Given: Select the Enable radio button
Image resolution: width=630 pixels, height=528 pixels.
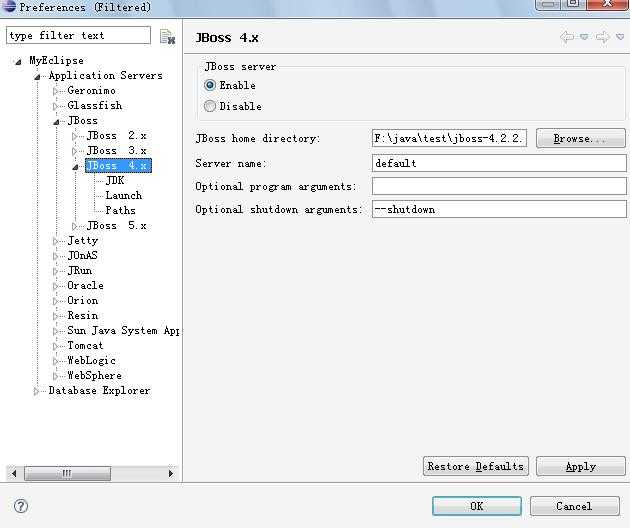Looking at the screenshot, I should pyautogui.click(x=210, y=85).
